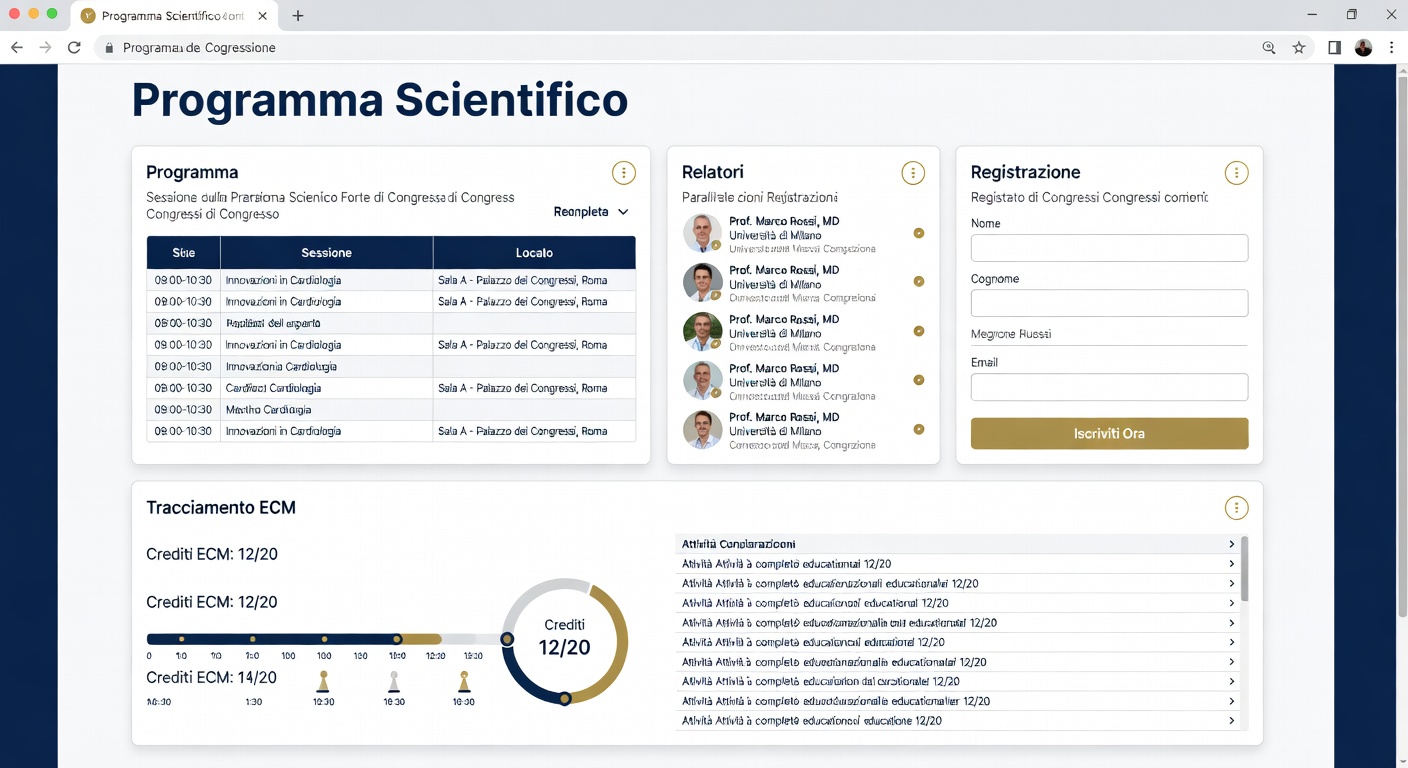Click the Sessione column header
1408x768 pixels.
326,253
